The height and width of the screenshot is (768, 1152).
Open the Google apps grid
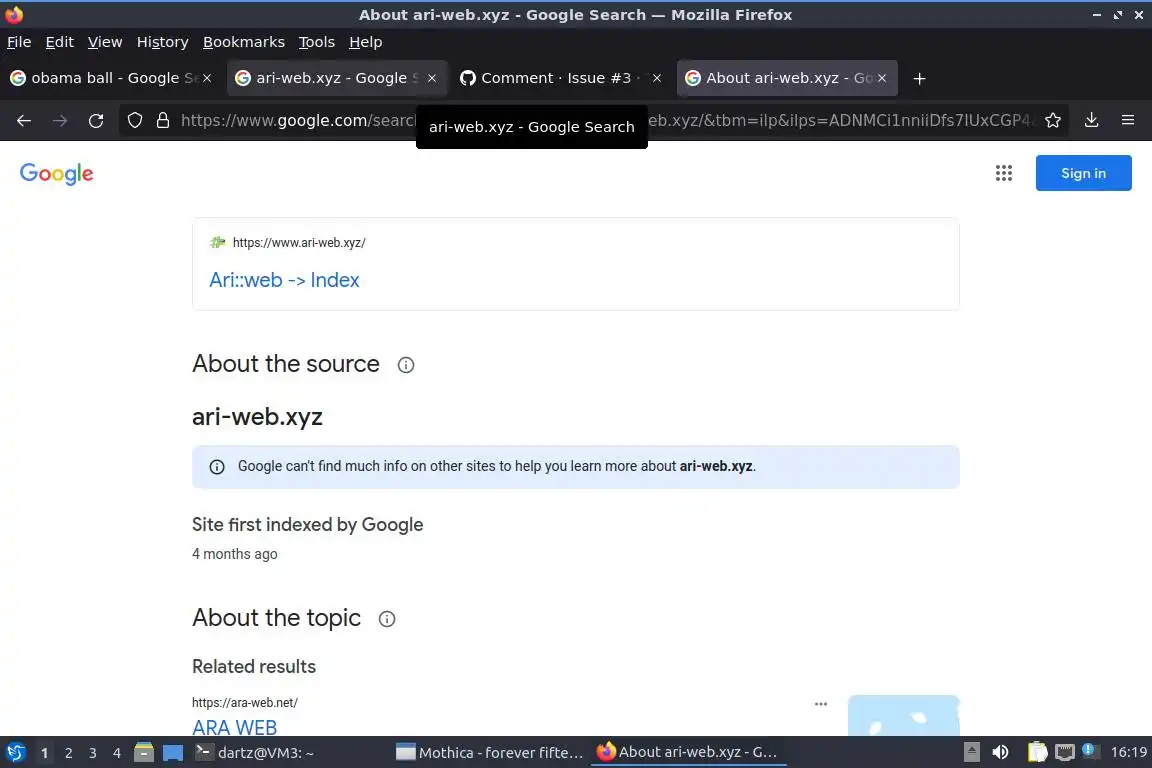tap(1004, 173)
